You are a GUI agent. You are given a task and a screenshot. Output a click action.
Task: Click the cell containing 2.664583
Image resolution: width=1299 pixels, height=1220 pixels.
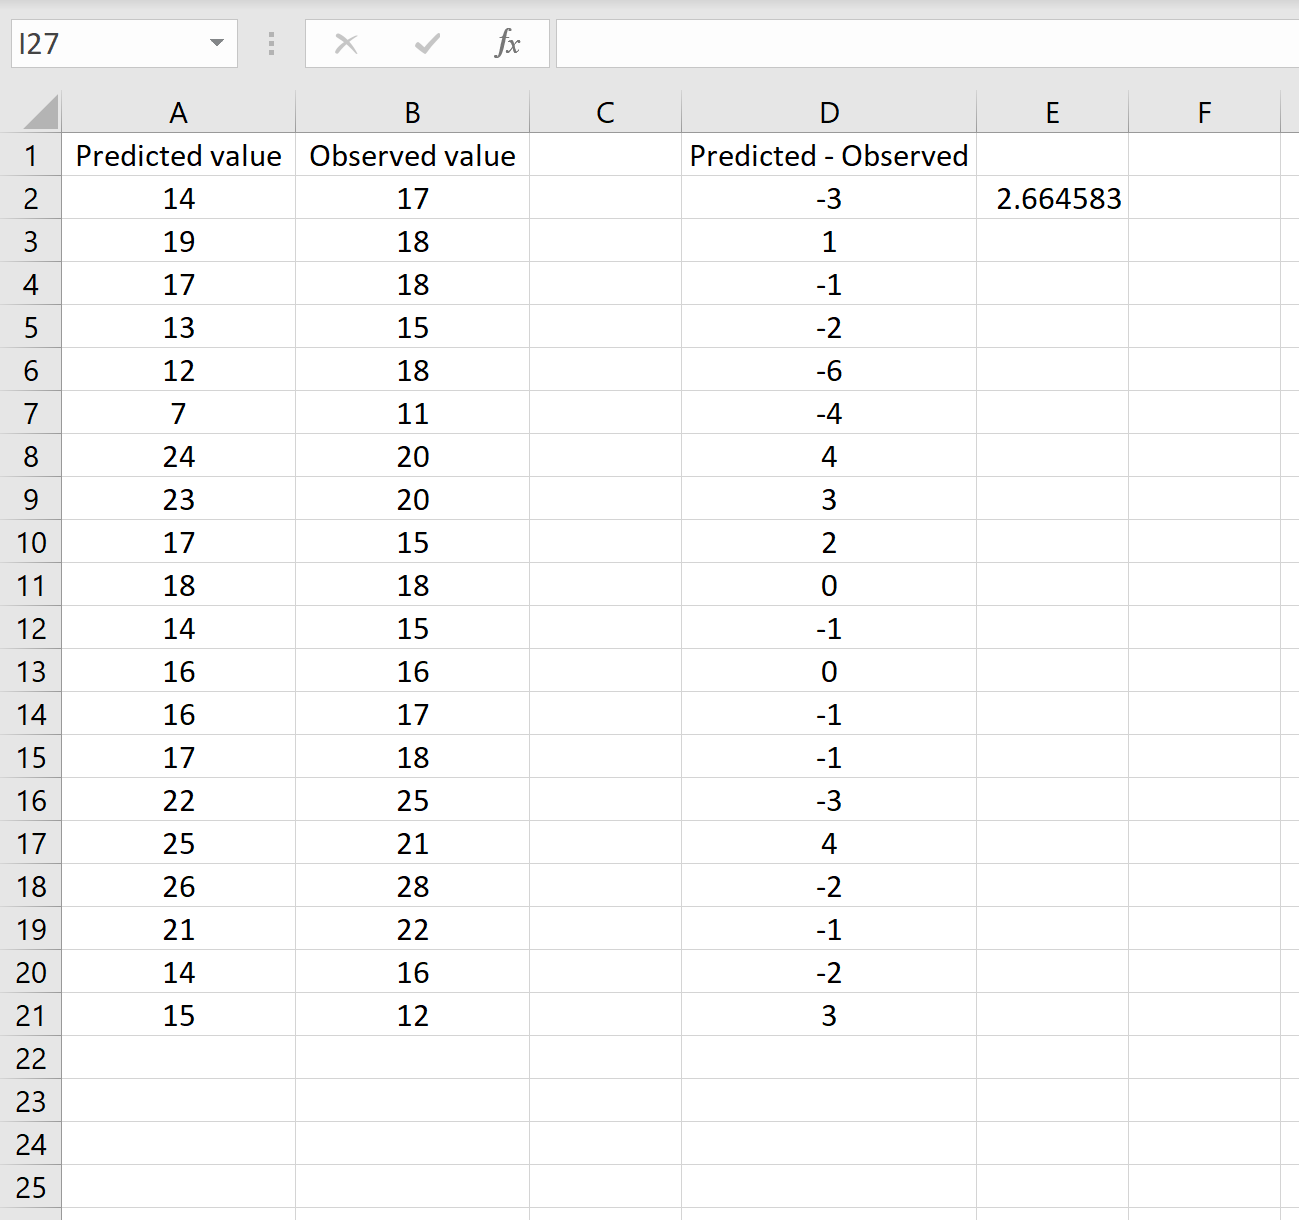[x=1052, y=198]
